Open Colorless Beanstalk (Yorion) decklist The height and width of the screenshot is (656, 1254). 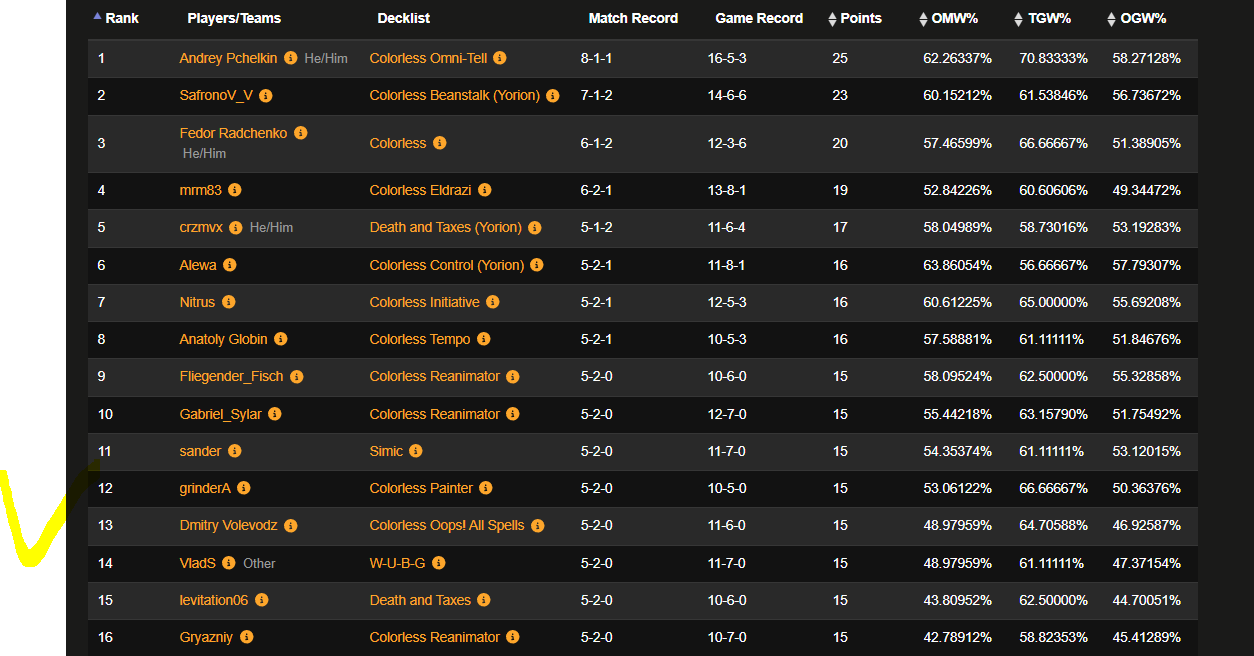454,96
